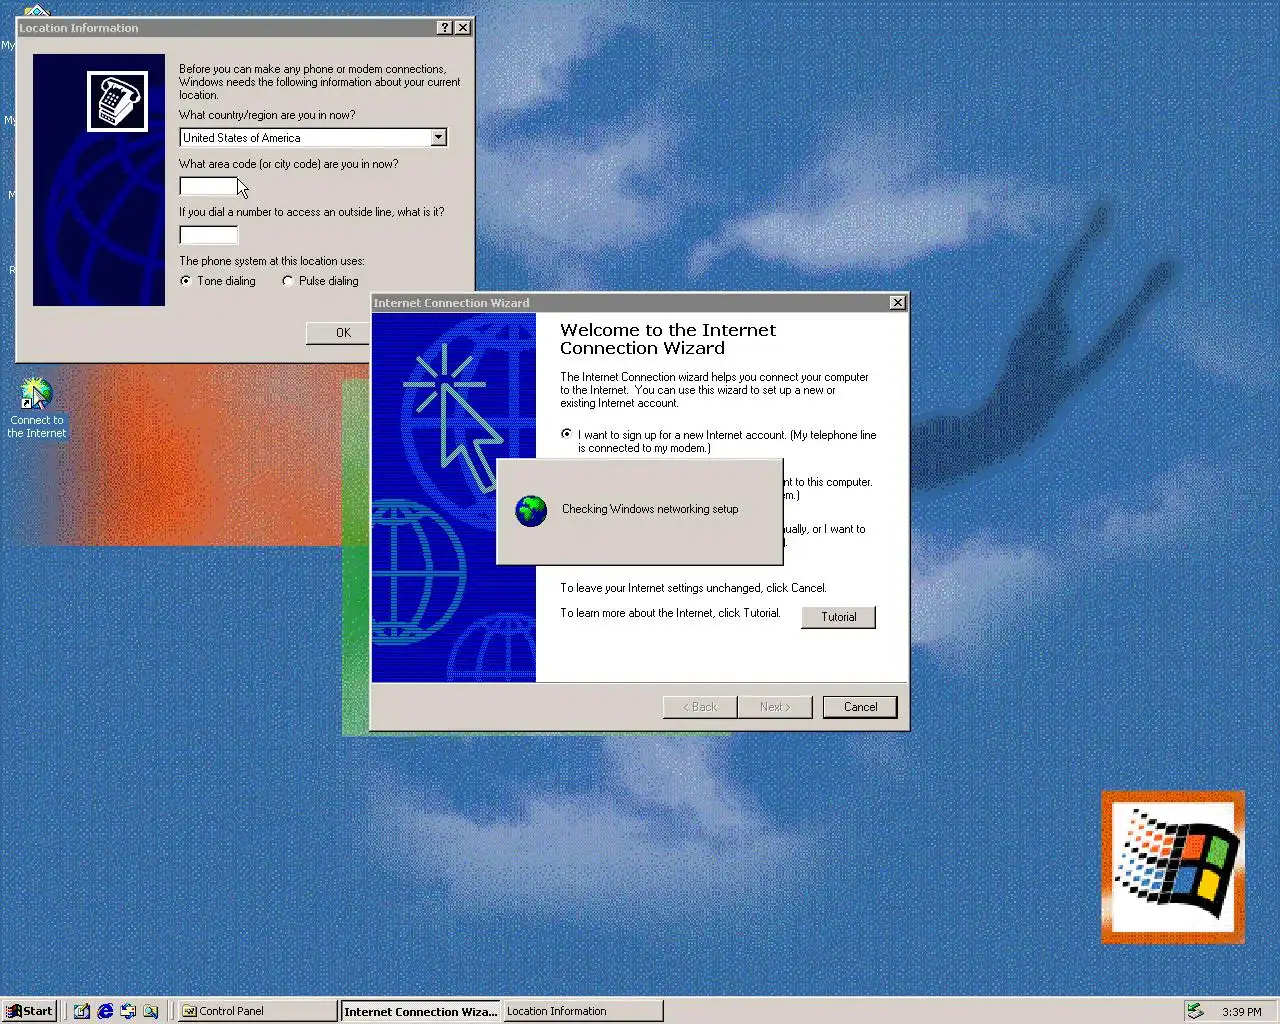Switch to Location Information taskbar button
The width and height of the screenshot is (1280, 1024).
point(583,1011)
